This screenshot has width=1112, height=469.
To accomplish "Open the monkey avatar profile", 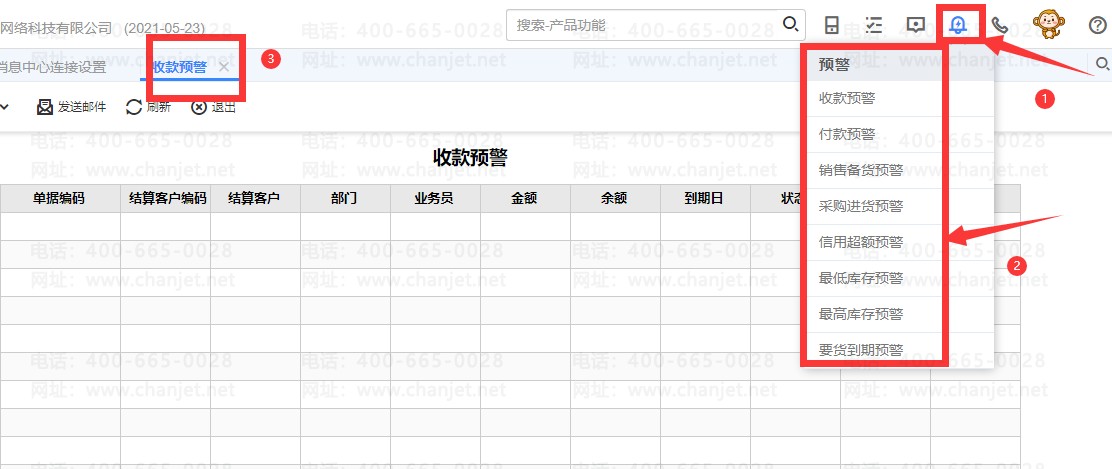I will pos(1047,23).
